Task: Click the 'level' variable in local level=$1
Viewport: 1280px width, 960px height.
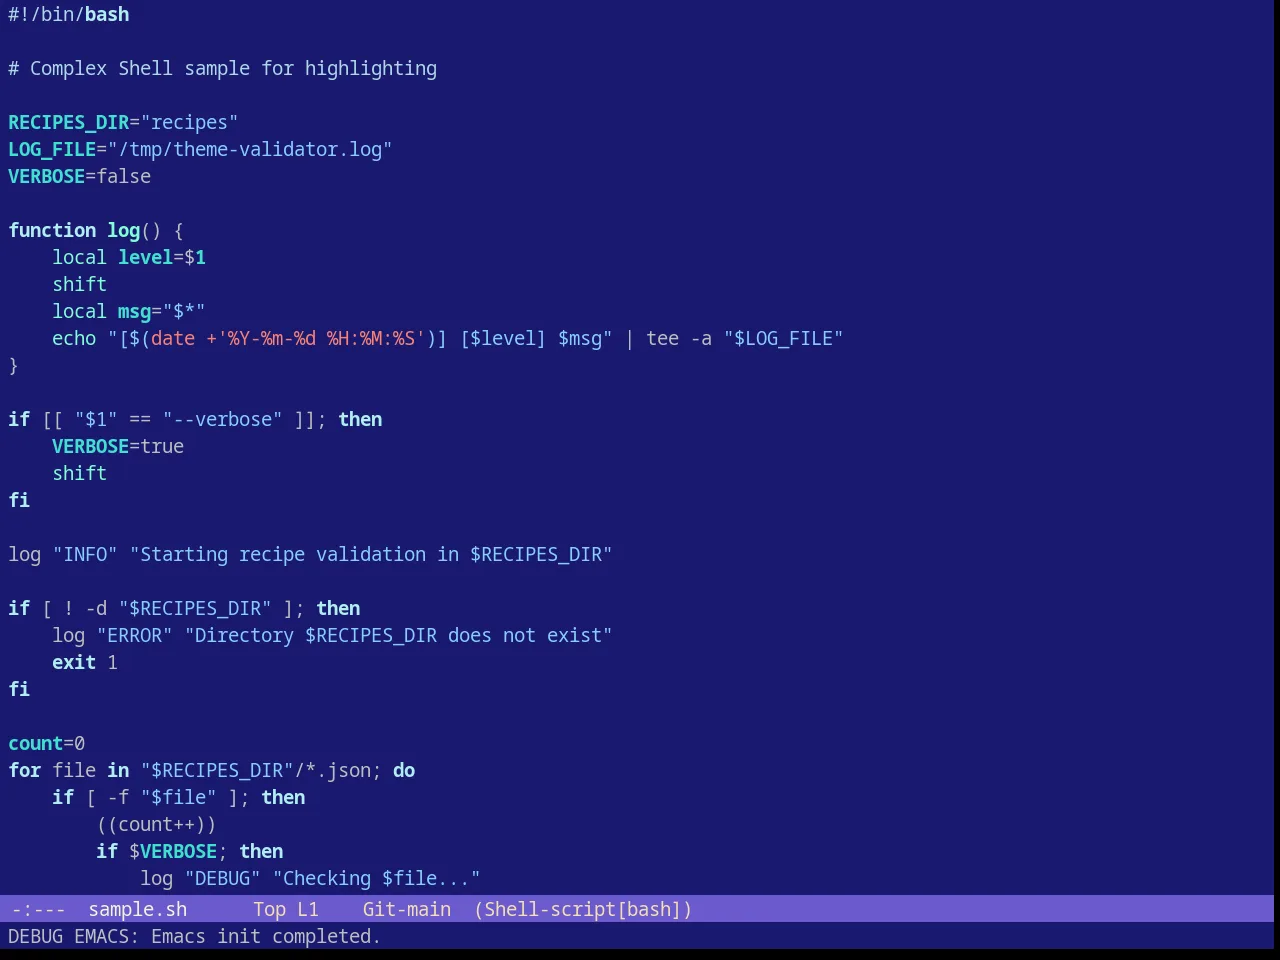Action: (x=146, y=257)
